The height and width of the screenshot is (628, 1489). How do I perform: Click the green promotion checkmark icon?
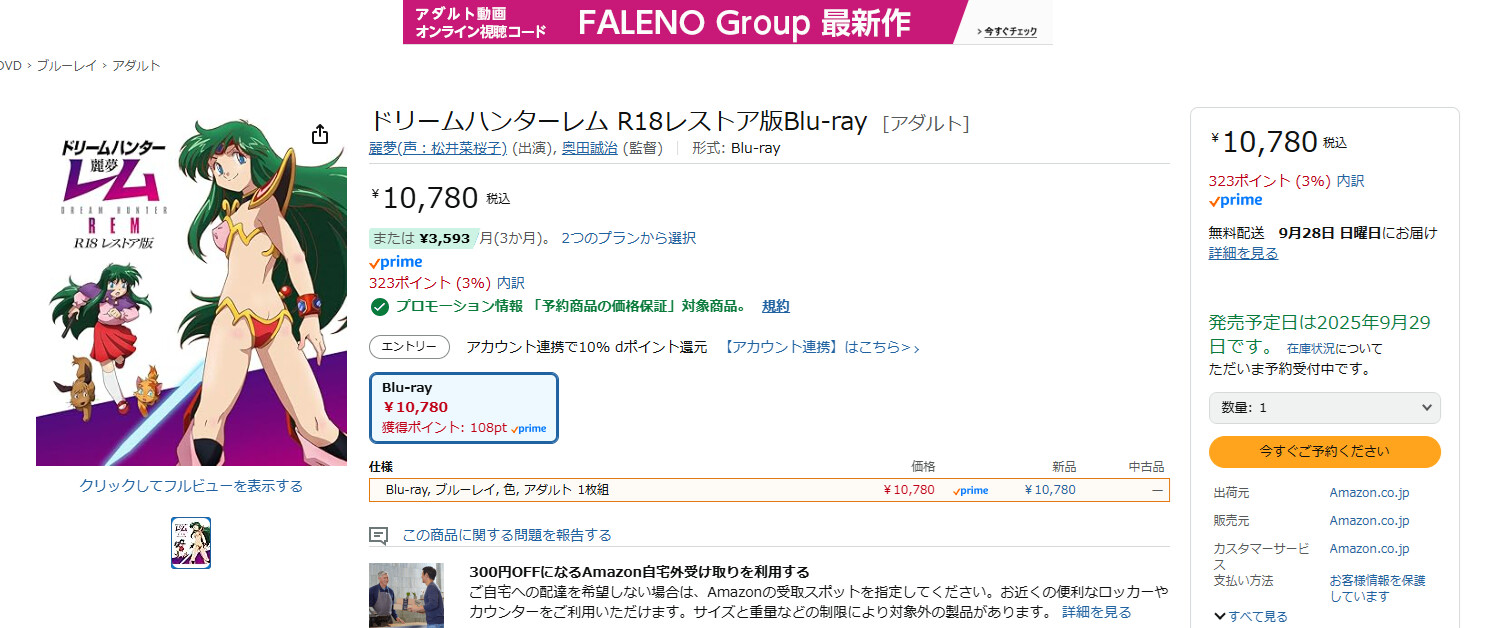pyautogui.click(x=379, y=306)
